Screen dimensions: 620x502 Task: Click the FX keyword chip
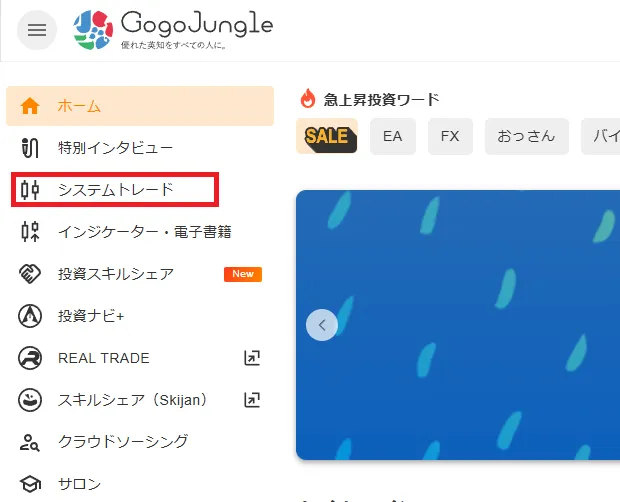[450, 136]
